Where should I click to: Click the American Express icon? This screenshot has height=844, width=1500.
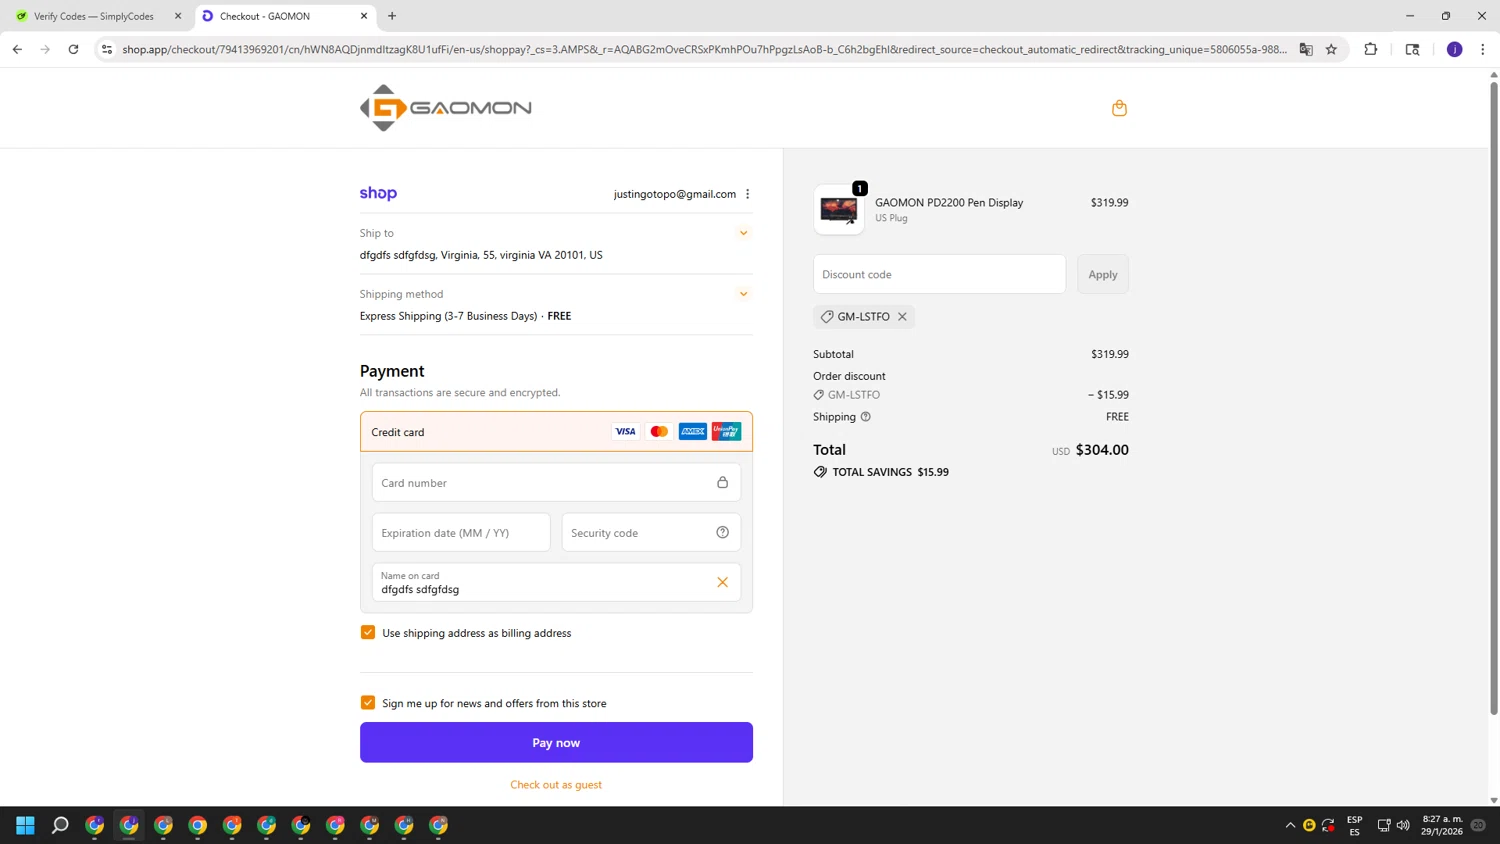click(x=692, y=432)
